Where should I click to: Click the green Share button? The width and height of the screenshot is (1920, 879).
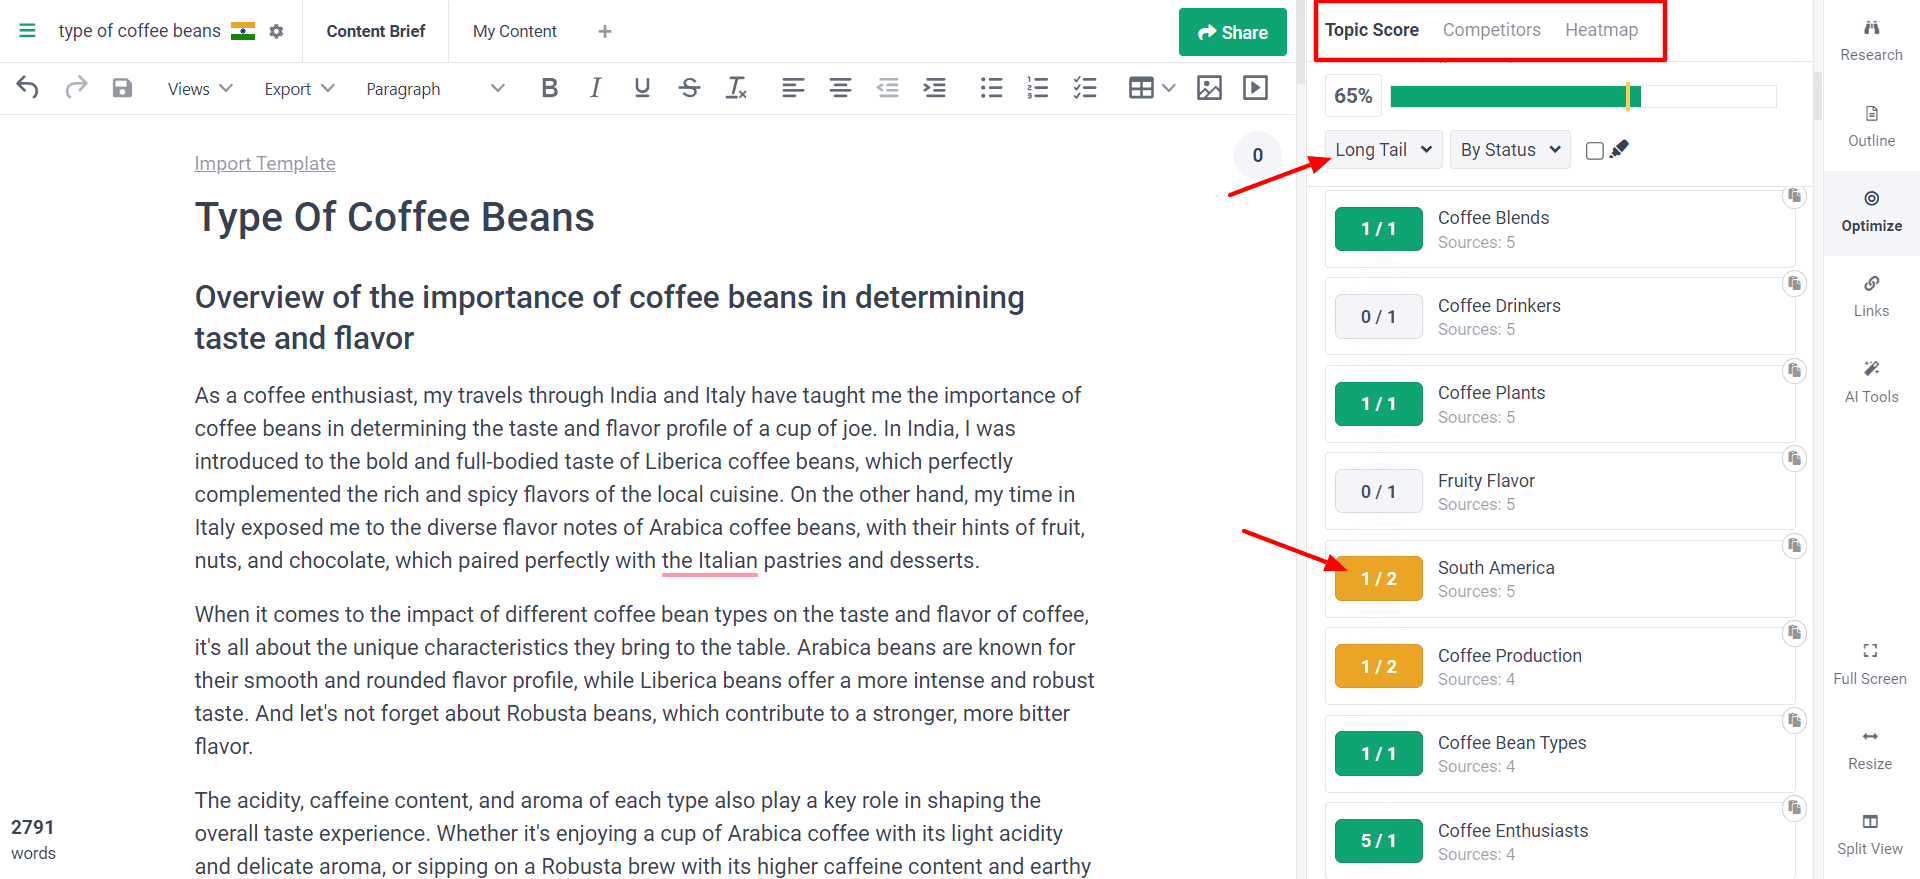[x=1232, y=32]
